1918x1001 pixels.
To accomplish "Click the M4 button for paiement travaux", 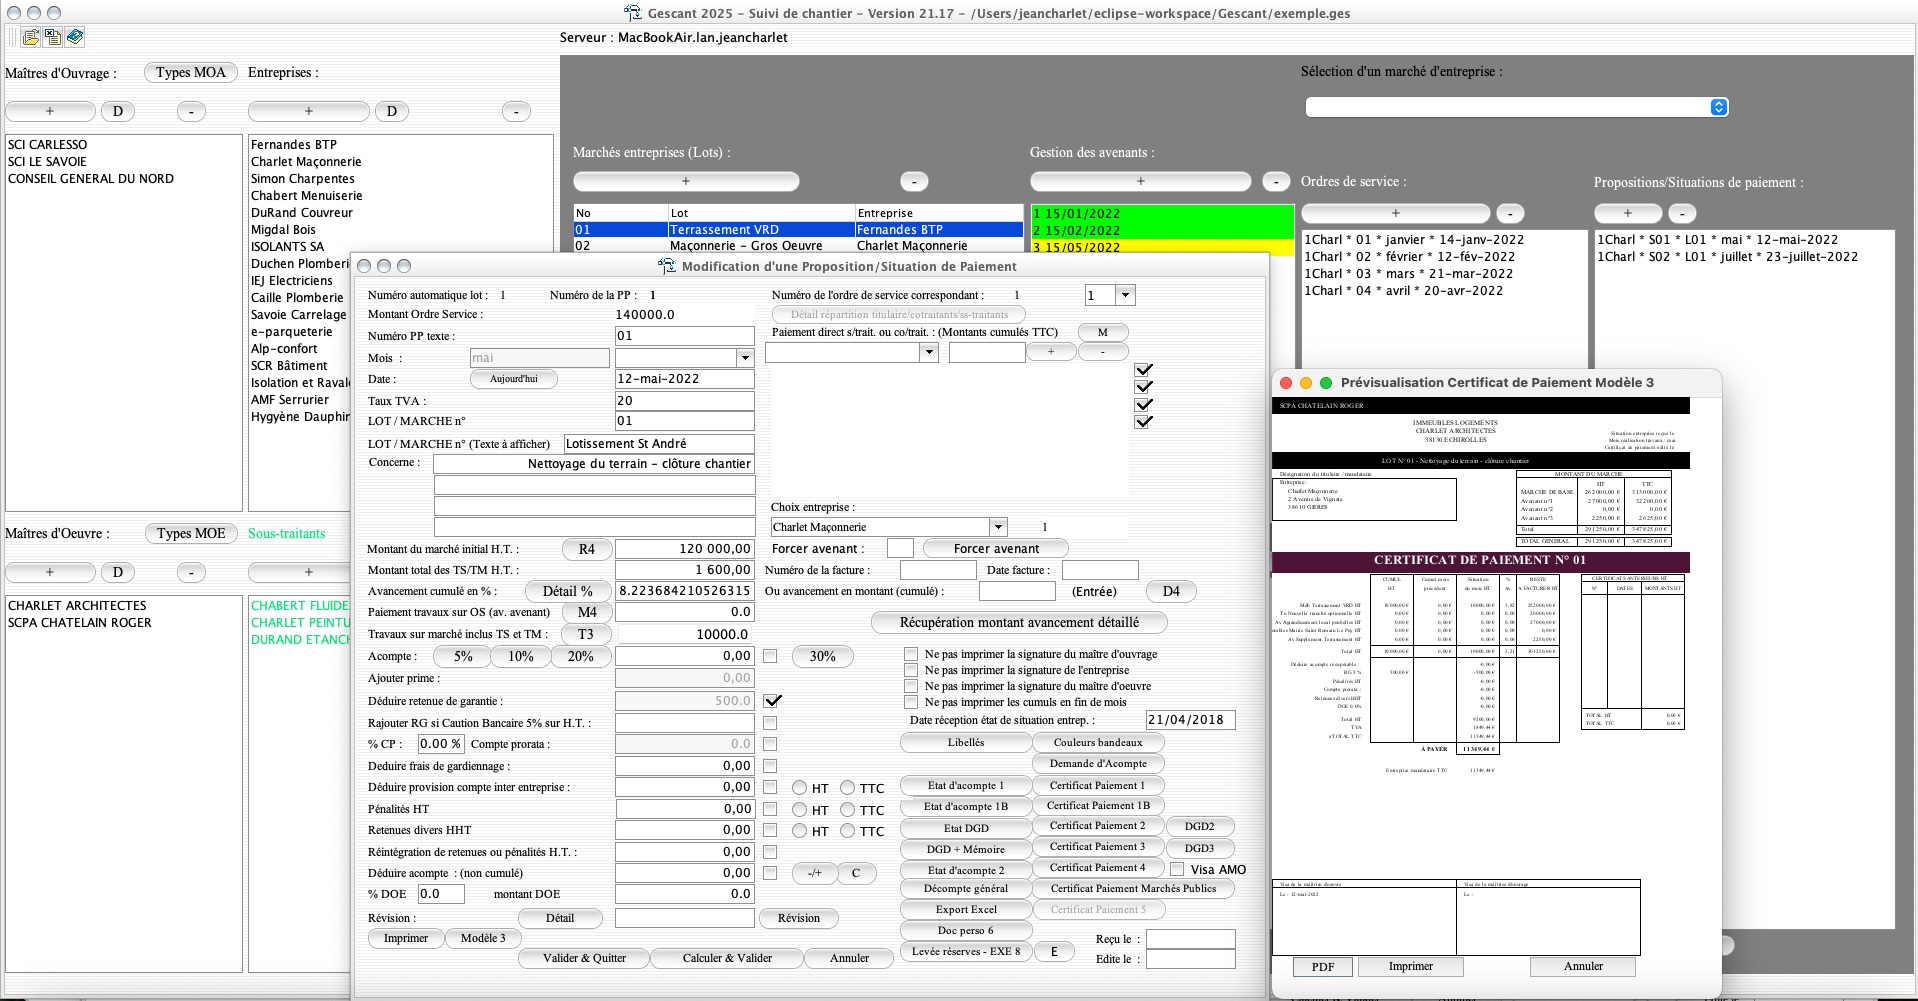I will 587,612.
